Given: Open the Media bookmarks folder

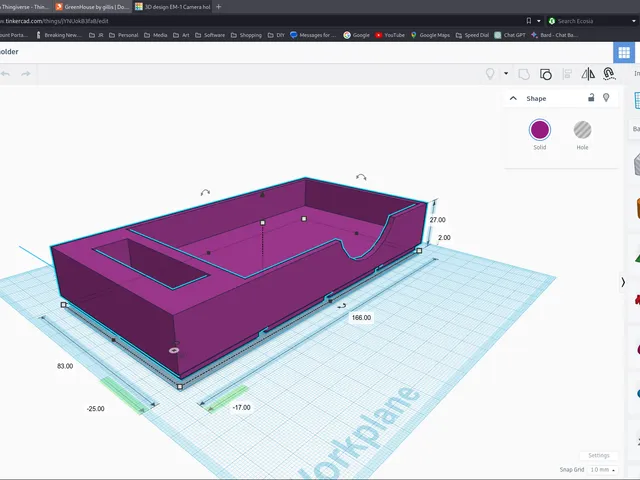Looking at the screenshot, I should click(x=156, y=35).
